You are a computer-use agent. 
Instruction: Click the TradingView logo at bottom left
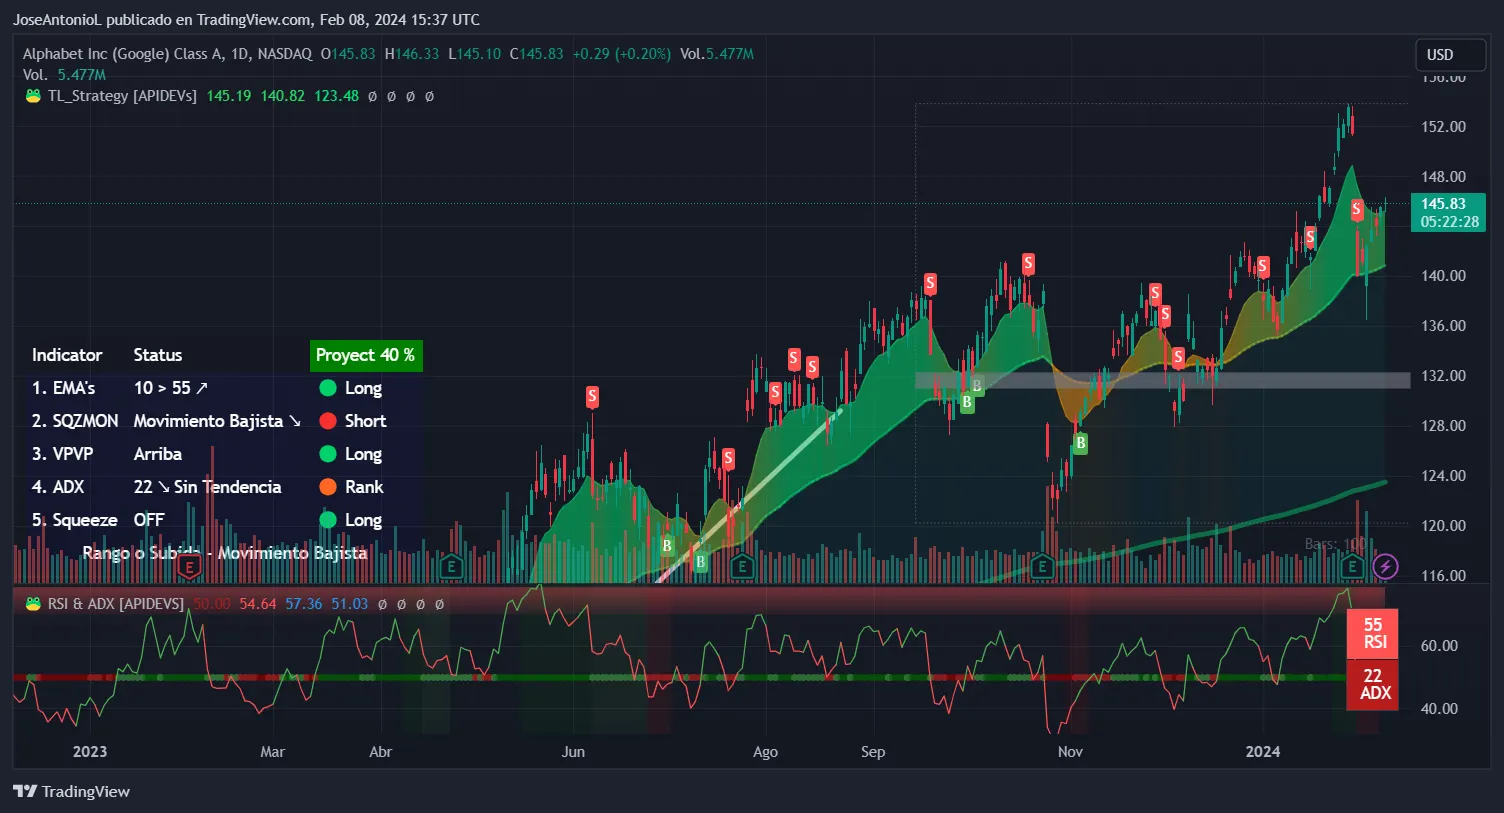[x=72, y=792]
